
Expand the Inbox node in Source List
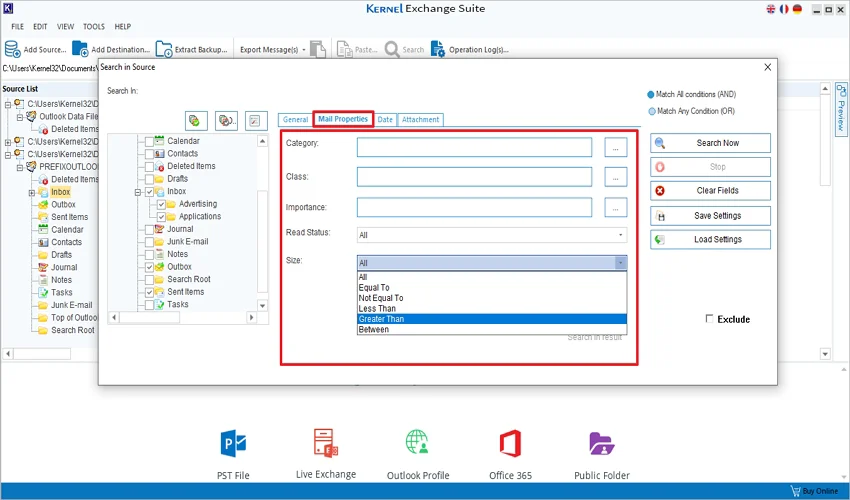click(x=31, y=193)
